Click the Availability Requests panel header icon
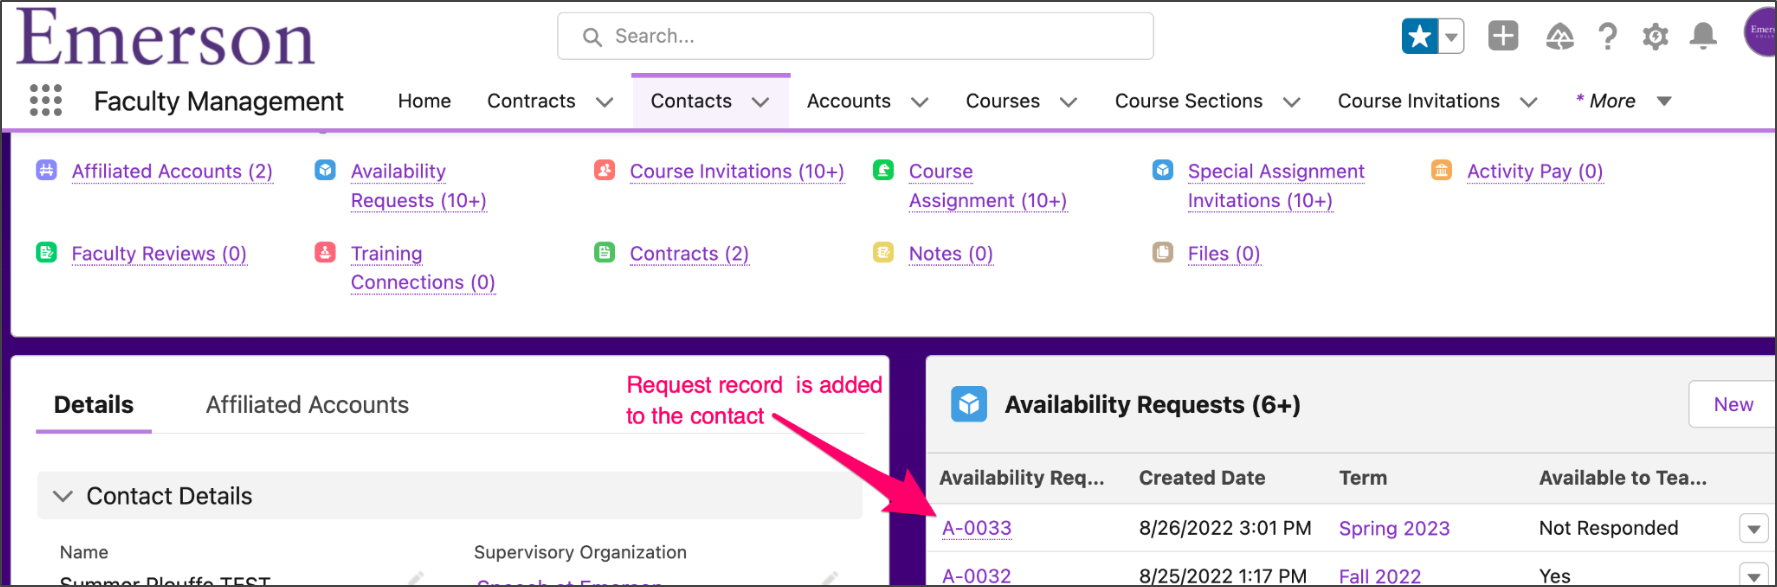 pos(969,404)
